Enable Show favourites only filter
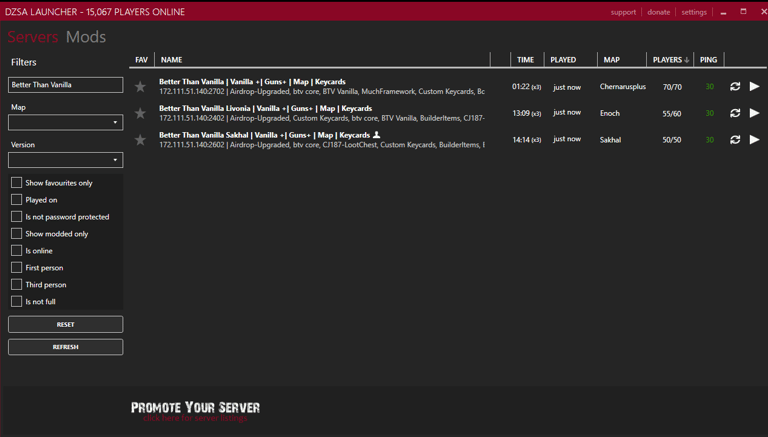This screenshot has width=768, height=437. tap(17, 183)
